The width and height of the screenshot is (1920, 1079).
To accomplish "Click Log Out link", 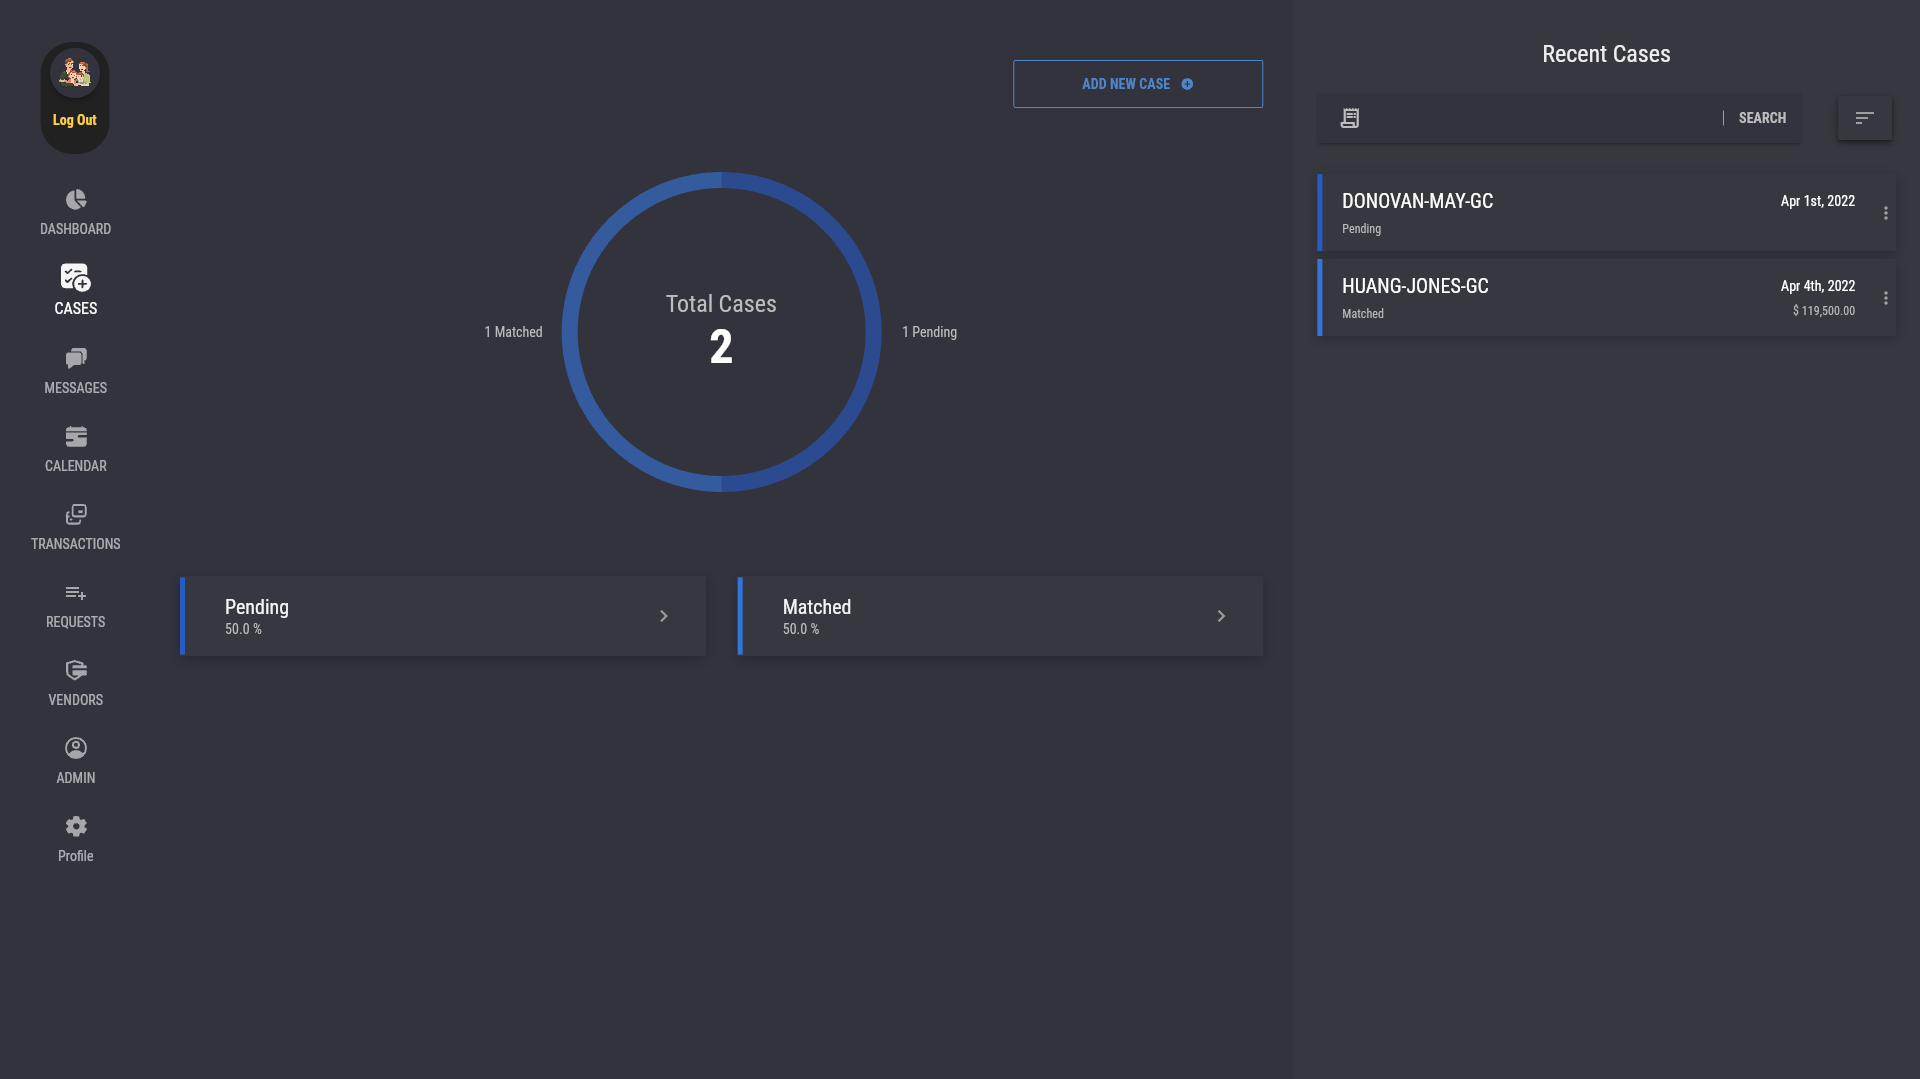I will click(75, 120).
